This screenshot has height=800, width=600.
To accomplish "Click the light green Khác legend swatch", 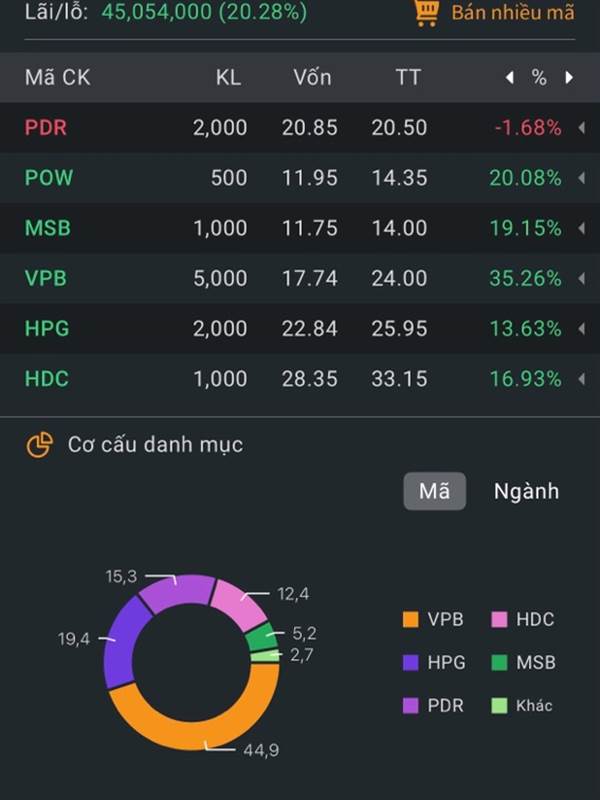I will pyautogui.click(x=499, y=706).
